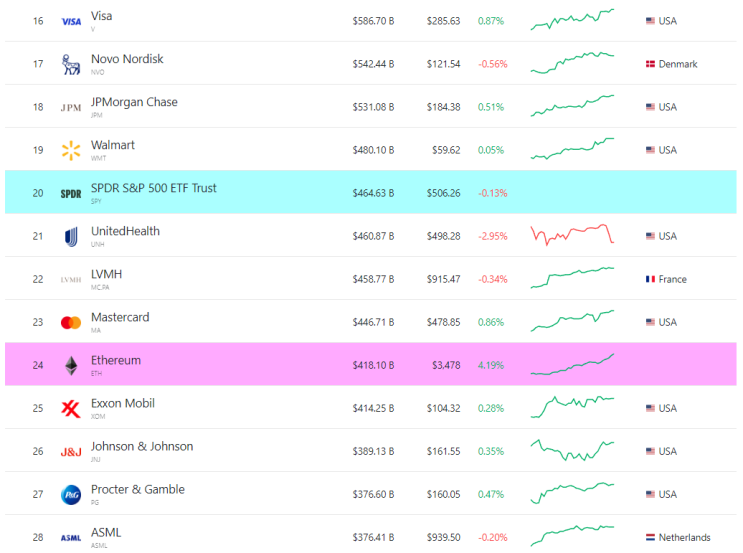Click the Netherlands country label for ASML
The width and height of the screenshot is (743, 553).
[684, 537]
